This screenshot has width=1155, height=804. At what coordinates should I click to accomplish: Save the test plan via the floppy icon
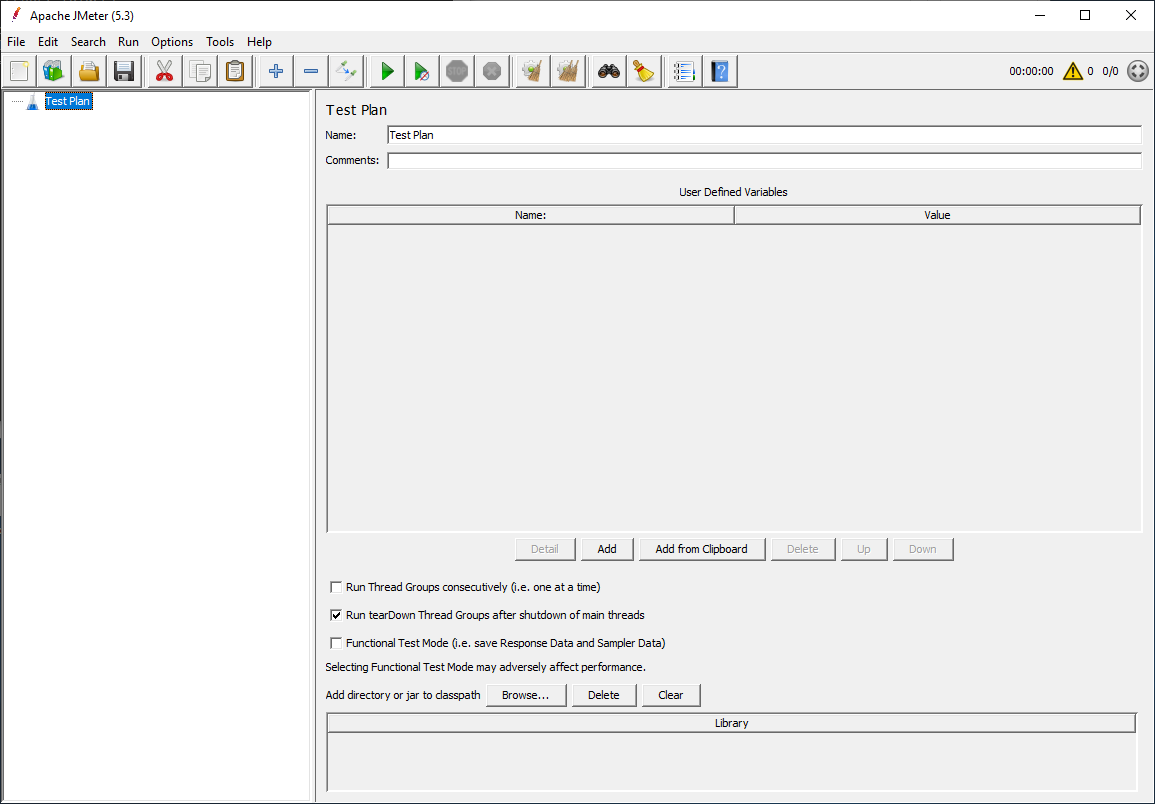click(x=124, y=71)
